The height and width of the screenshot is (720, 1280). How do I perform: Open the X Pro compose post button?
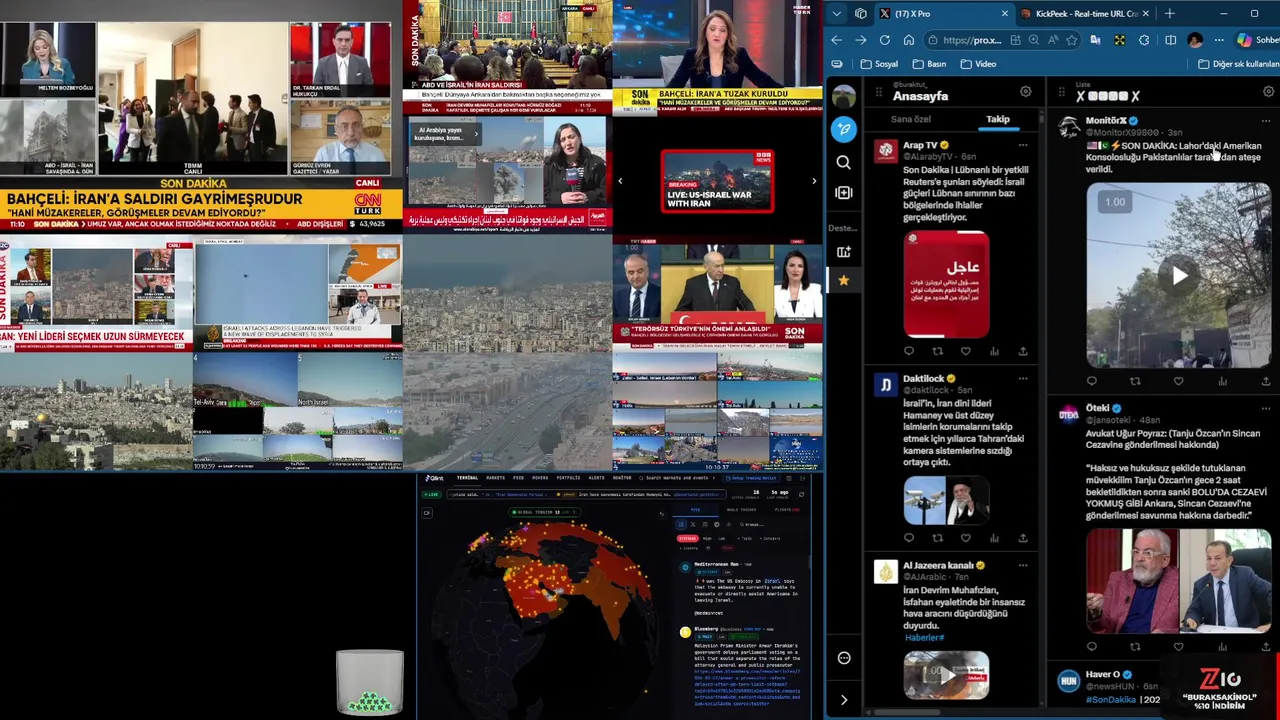[844, 129]
